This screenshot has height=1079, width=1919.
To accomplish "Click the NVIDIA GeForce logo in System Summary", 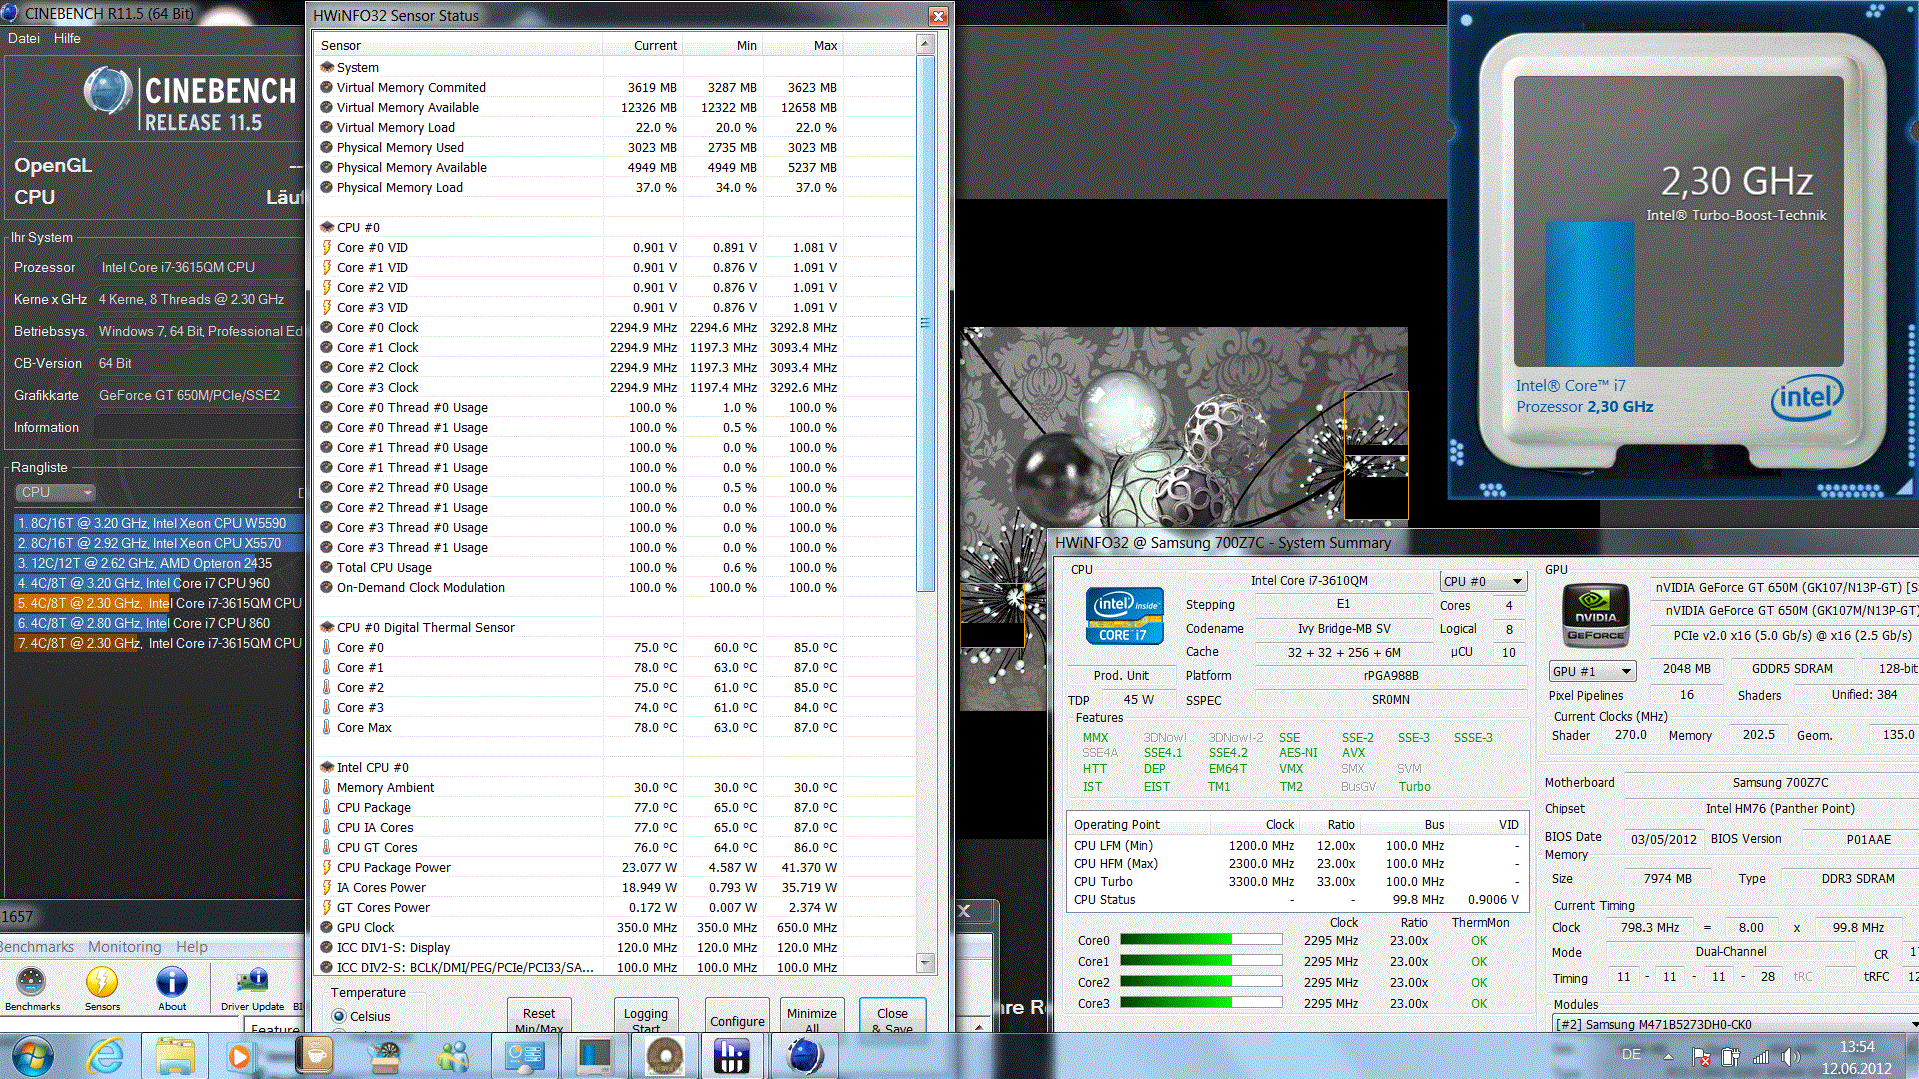I will point(1595,615).
